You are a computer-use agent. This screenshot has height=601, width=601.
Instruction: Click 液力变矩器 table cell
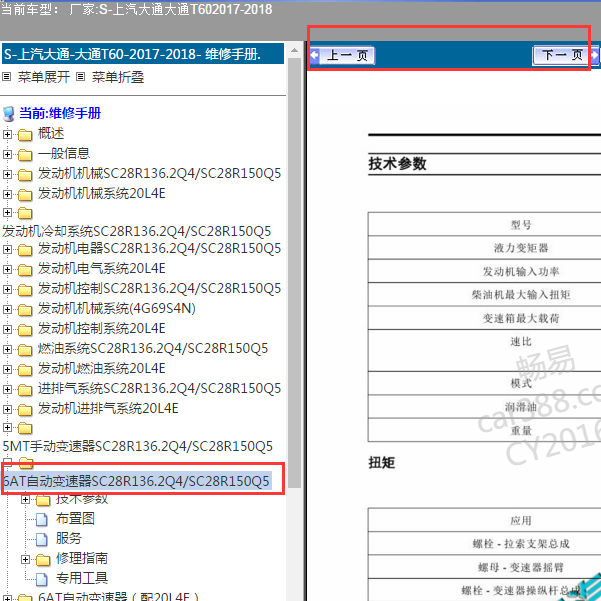[521, 248]
